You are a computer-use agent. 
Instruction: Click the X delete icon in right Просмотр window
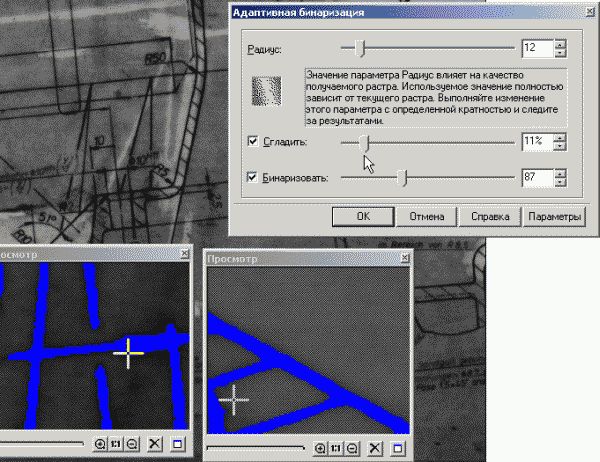375,448
